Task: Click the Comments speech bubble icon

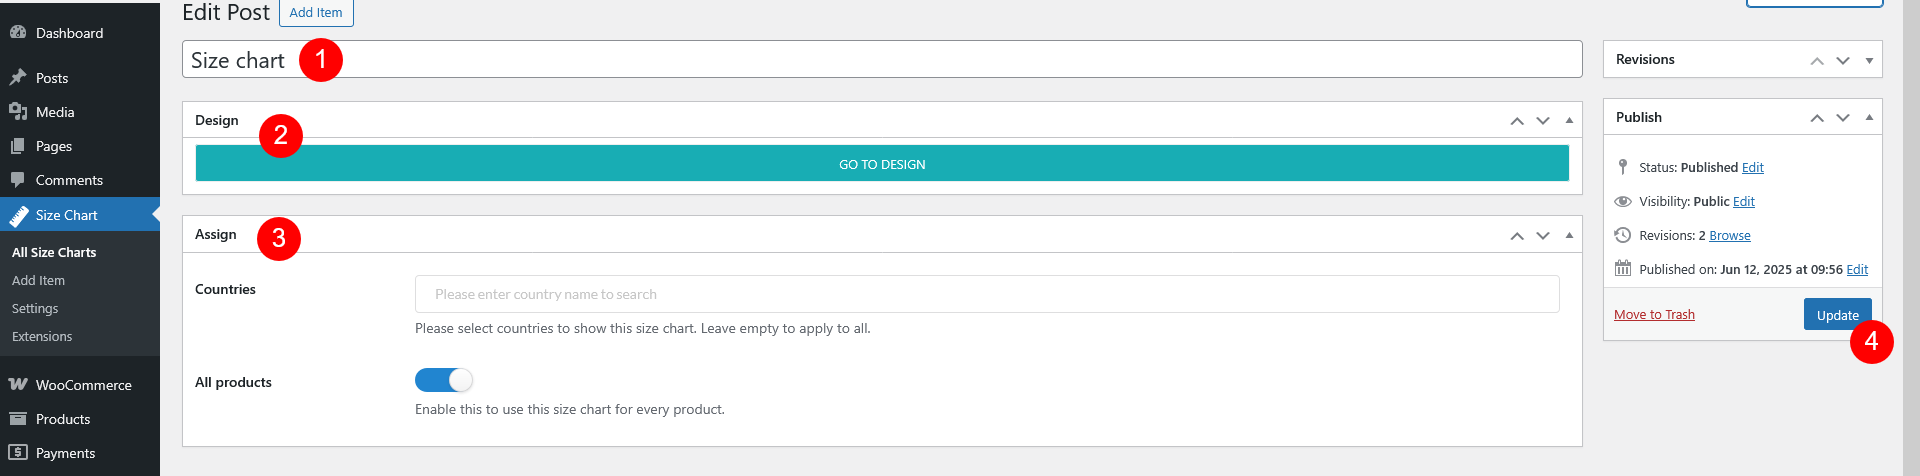Action: coord(18,180)
